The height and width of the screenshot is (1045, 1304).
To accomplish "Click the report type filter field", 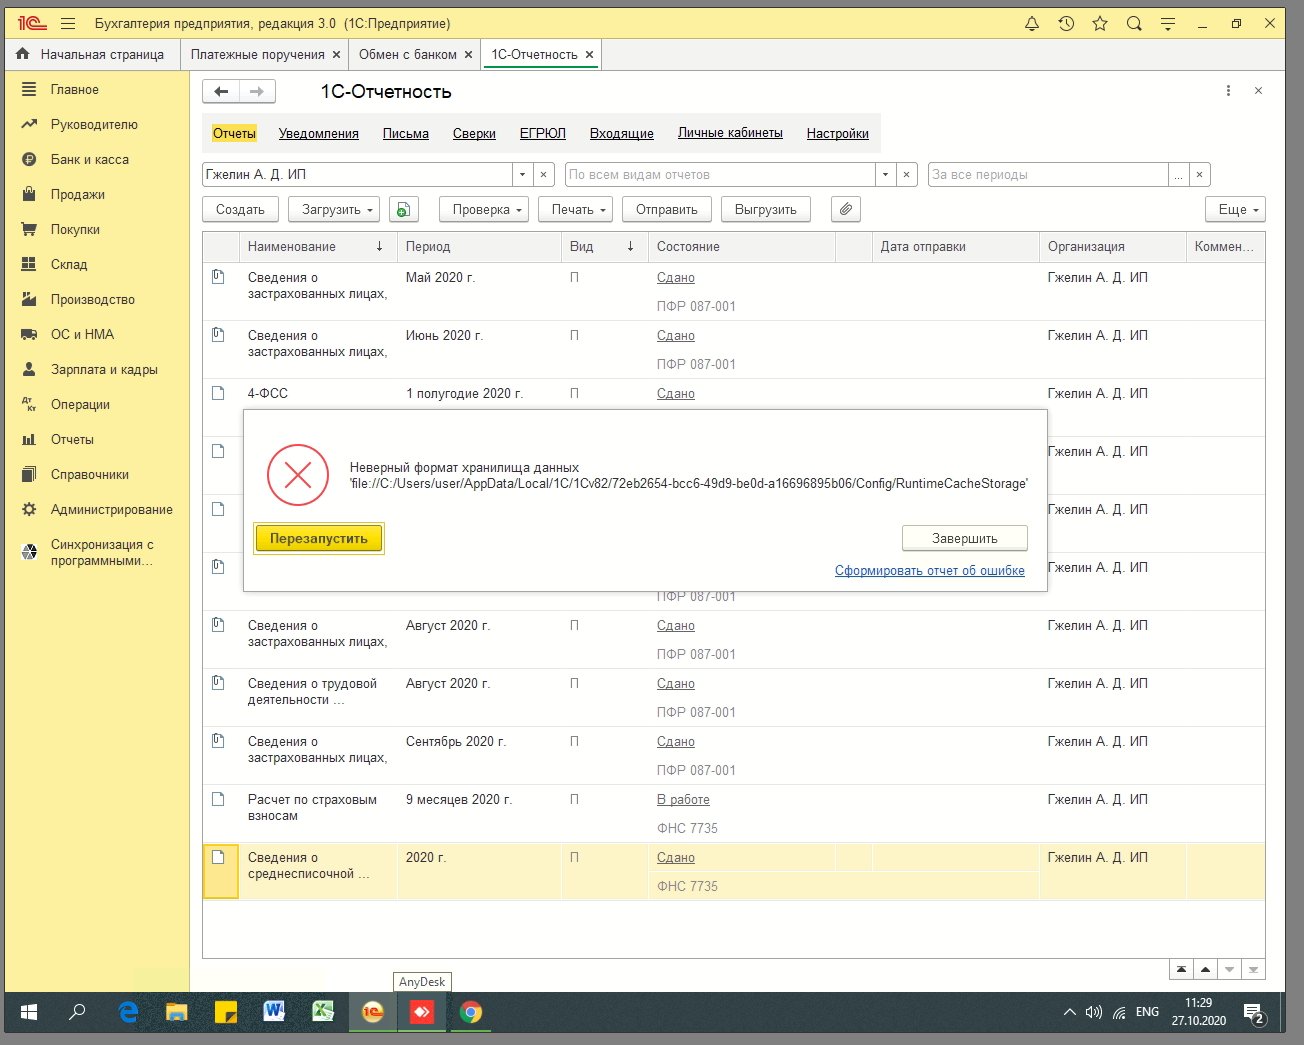I will click(x=720, y=174).
